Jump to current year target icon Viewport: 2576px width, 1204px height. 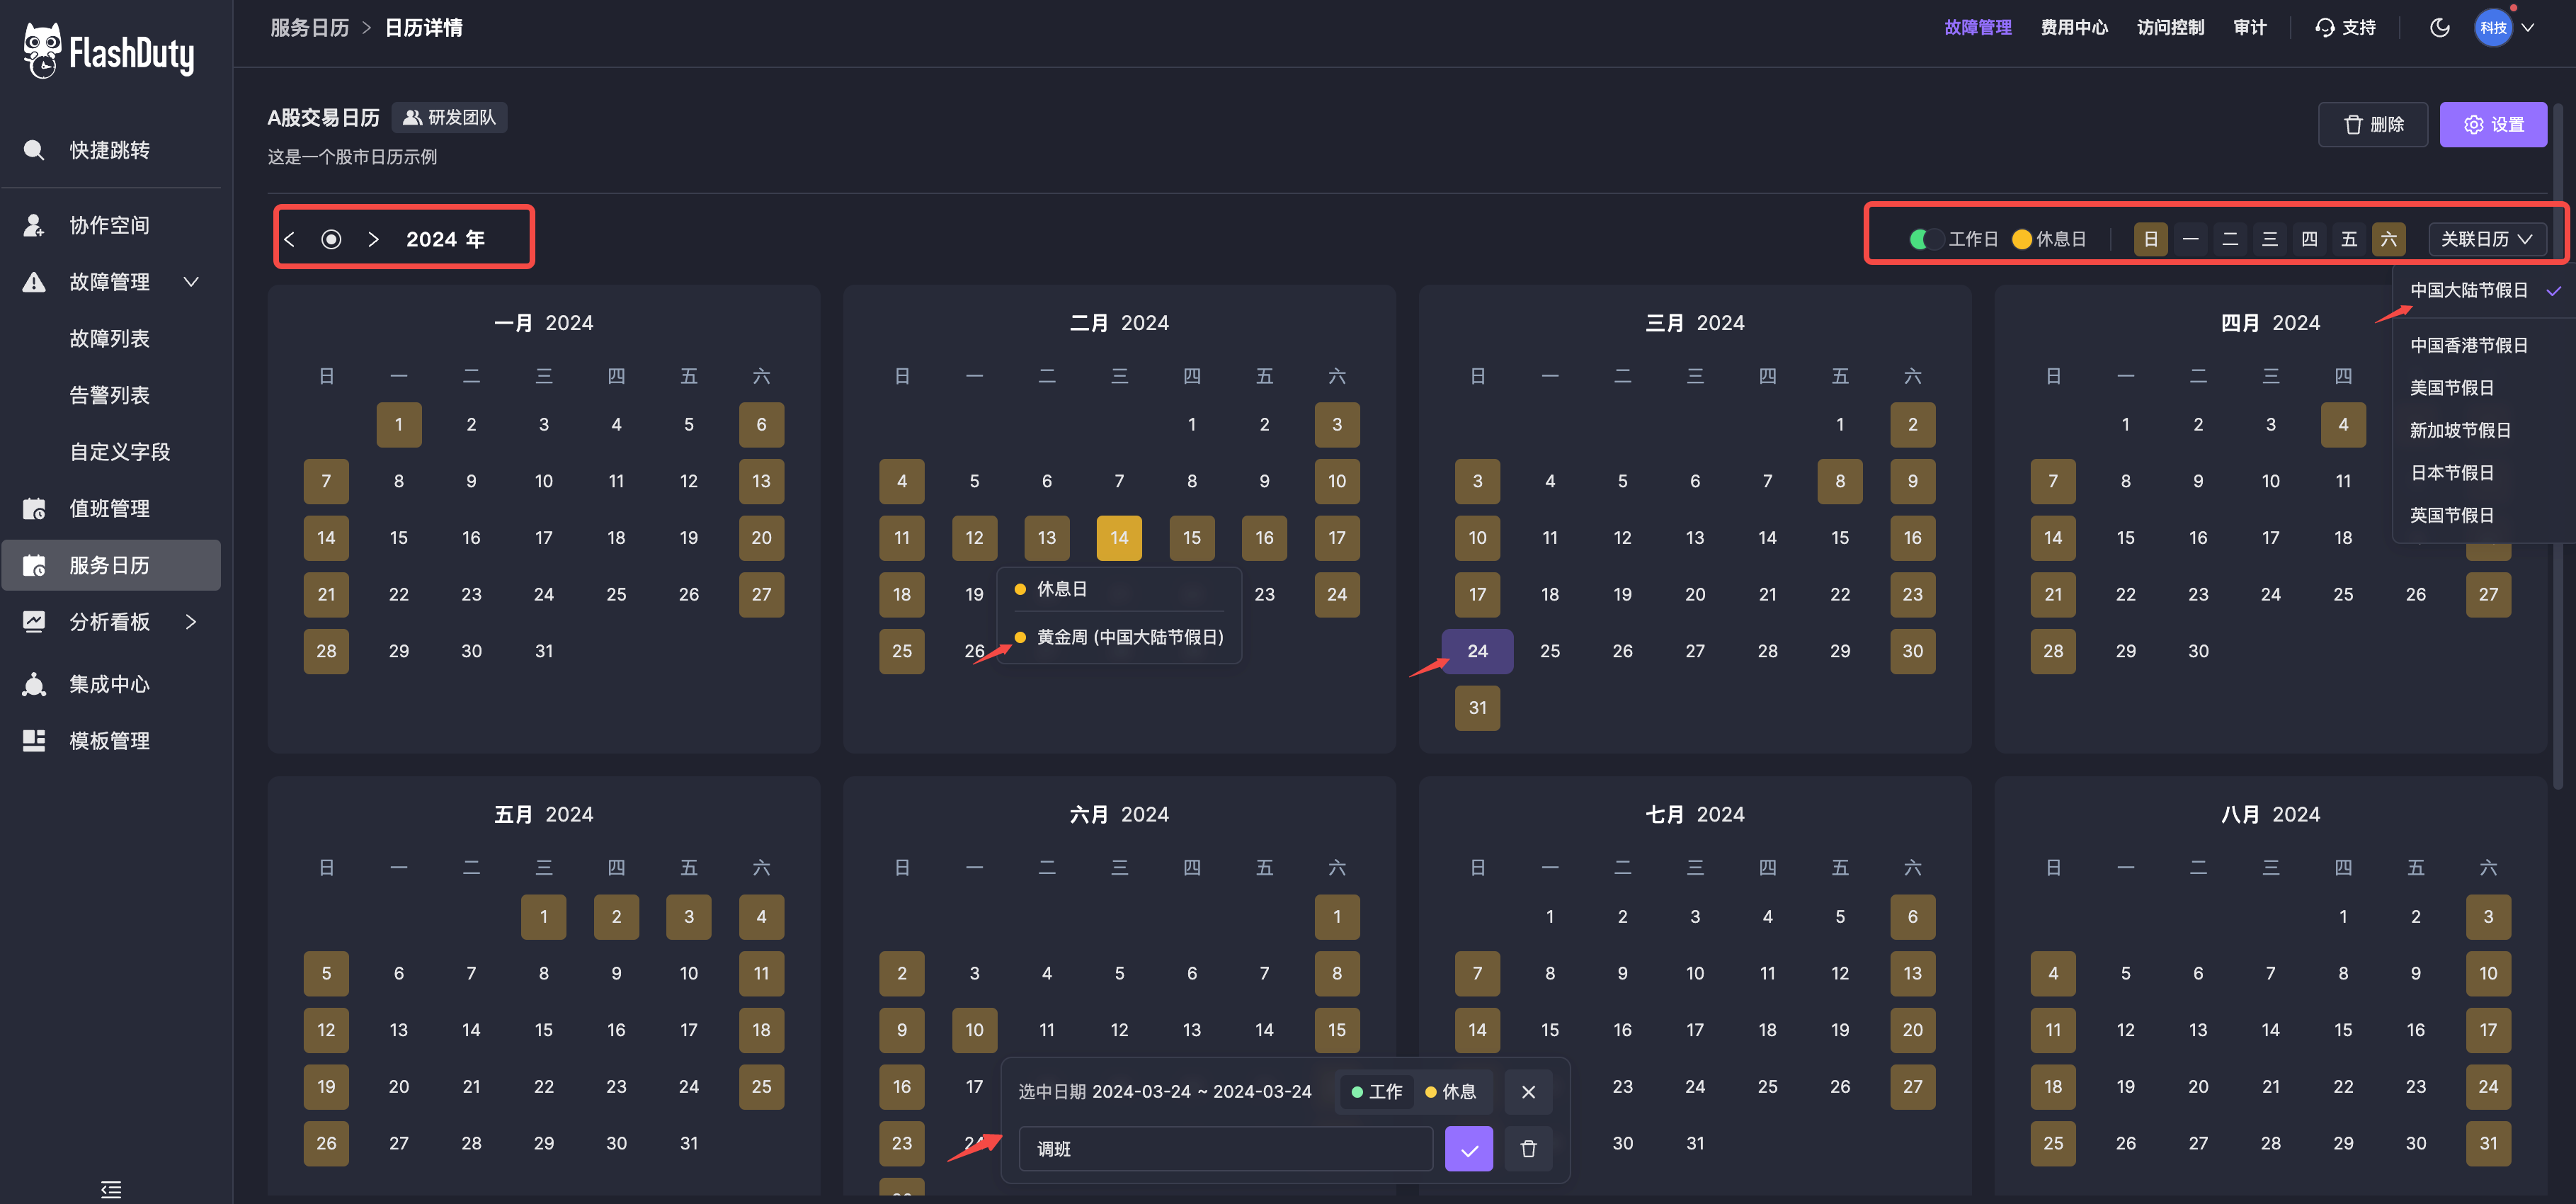(x=331, y=239)
